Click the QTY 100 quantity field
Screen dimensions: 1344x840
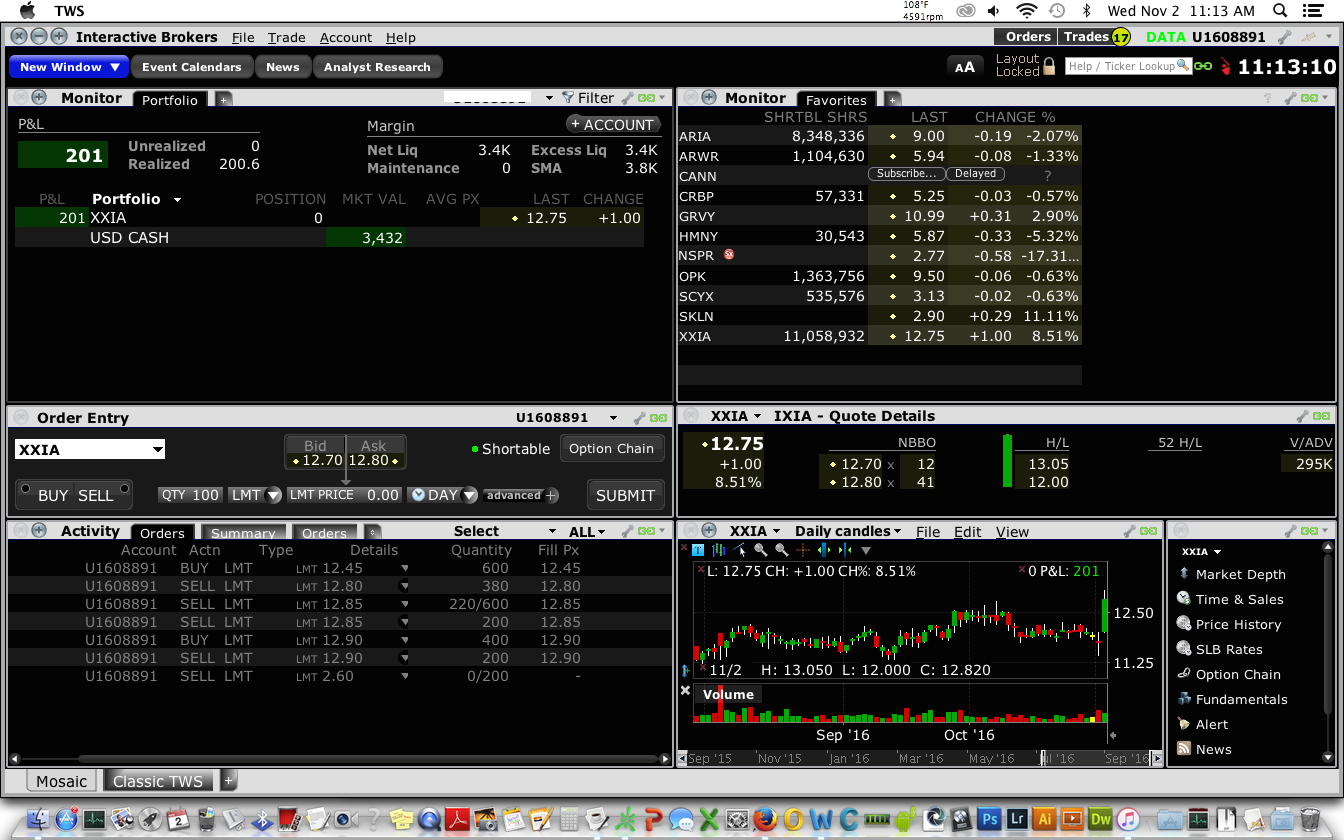click(x=190, y=495)
